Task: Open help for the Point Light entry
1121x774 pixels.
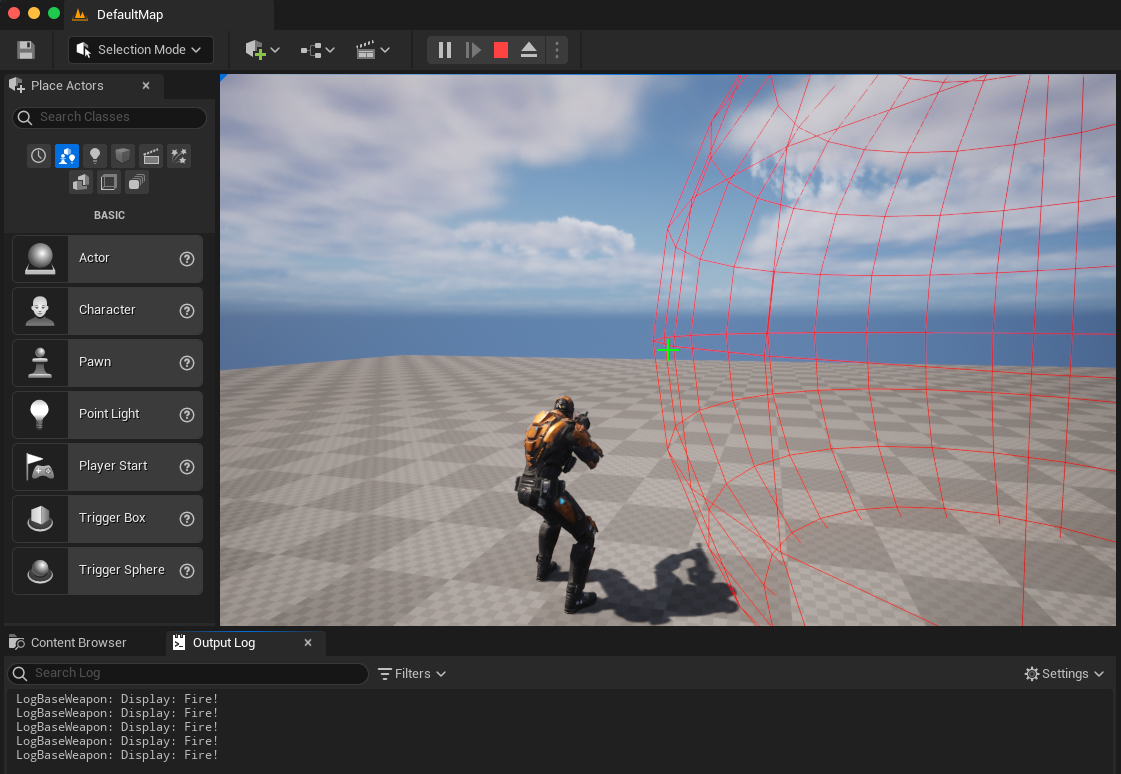Action: (187, 415)
